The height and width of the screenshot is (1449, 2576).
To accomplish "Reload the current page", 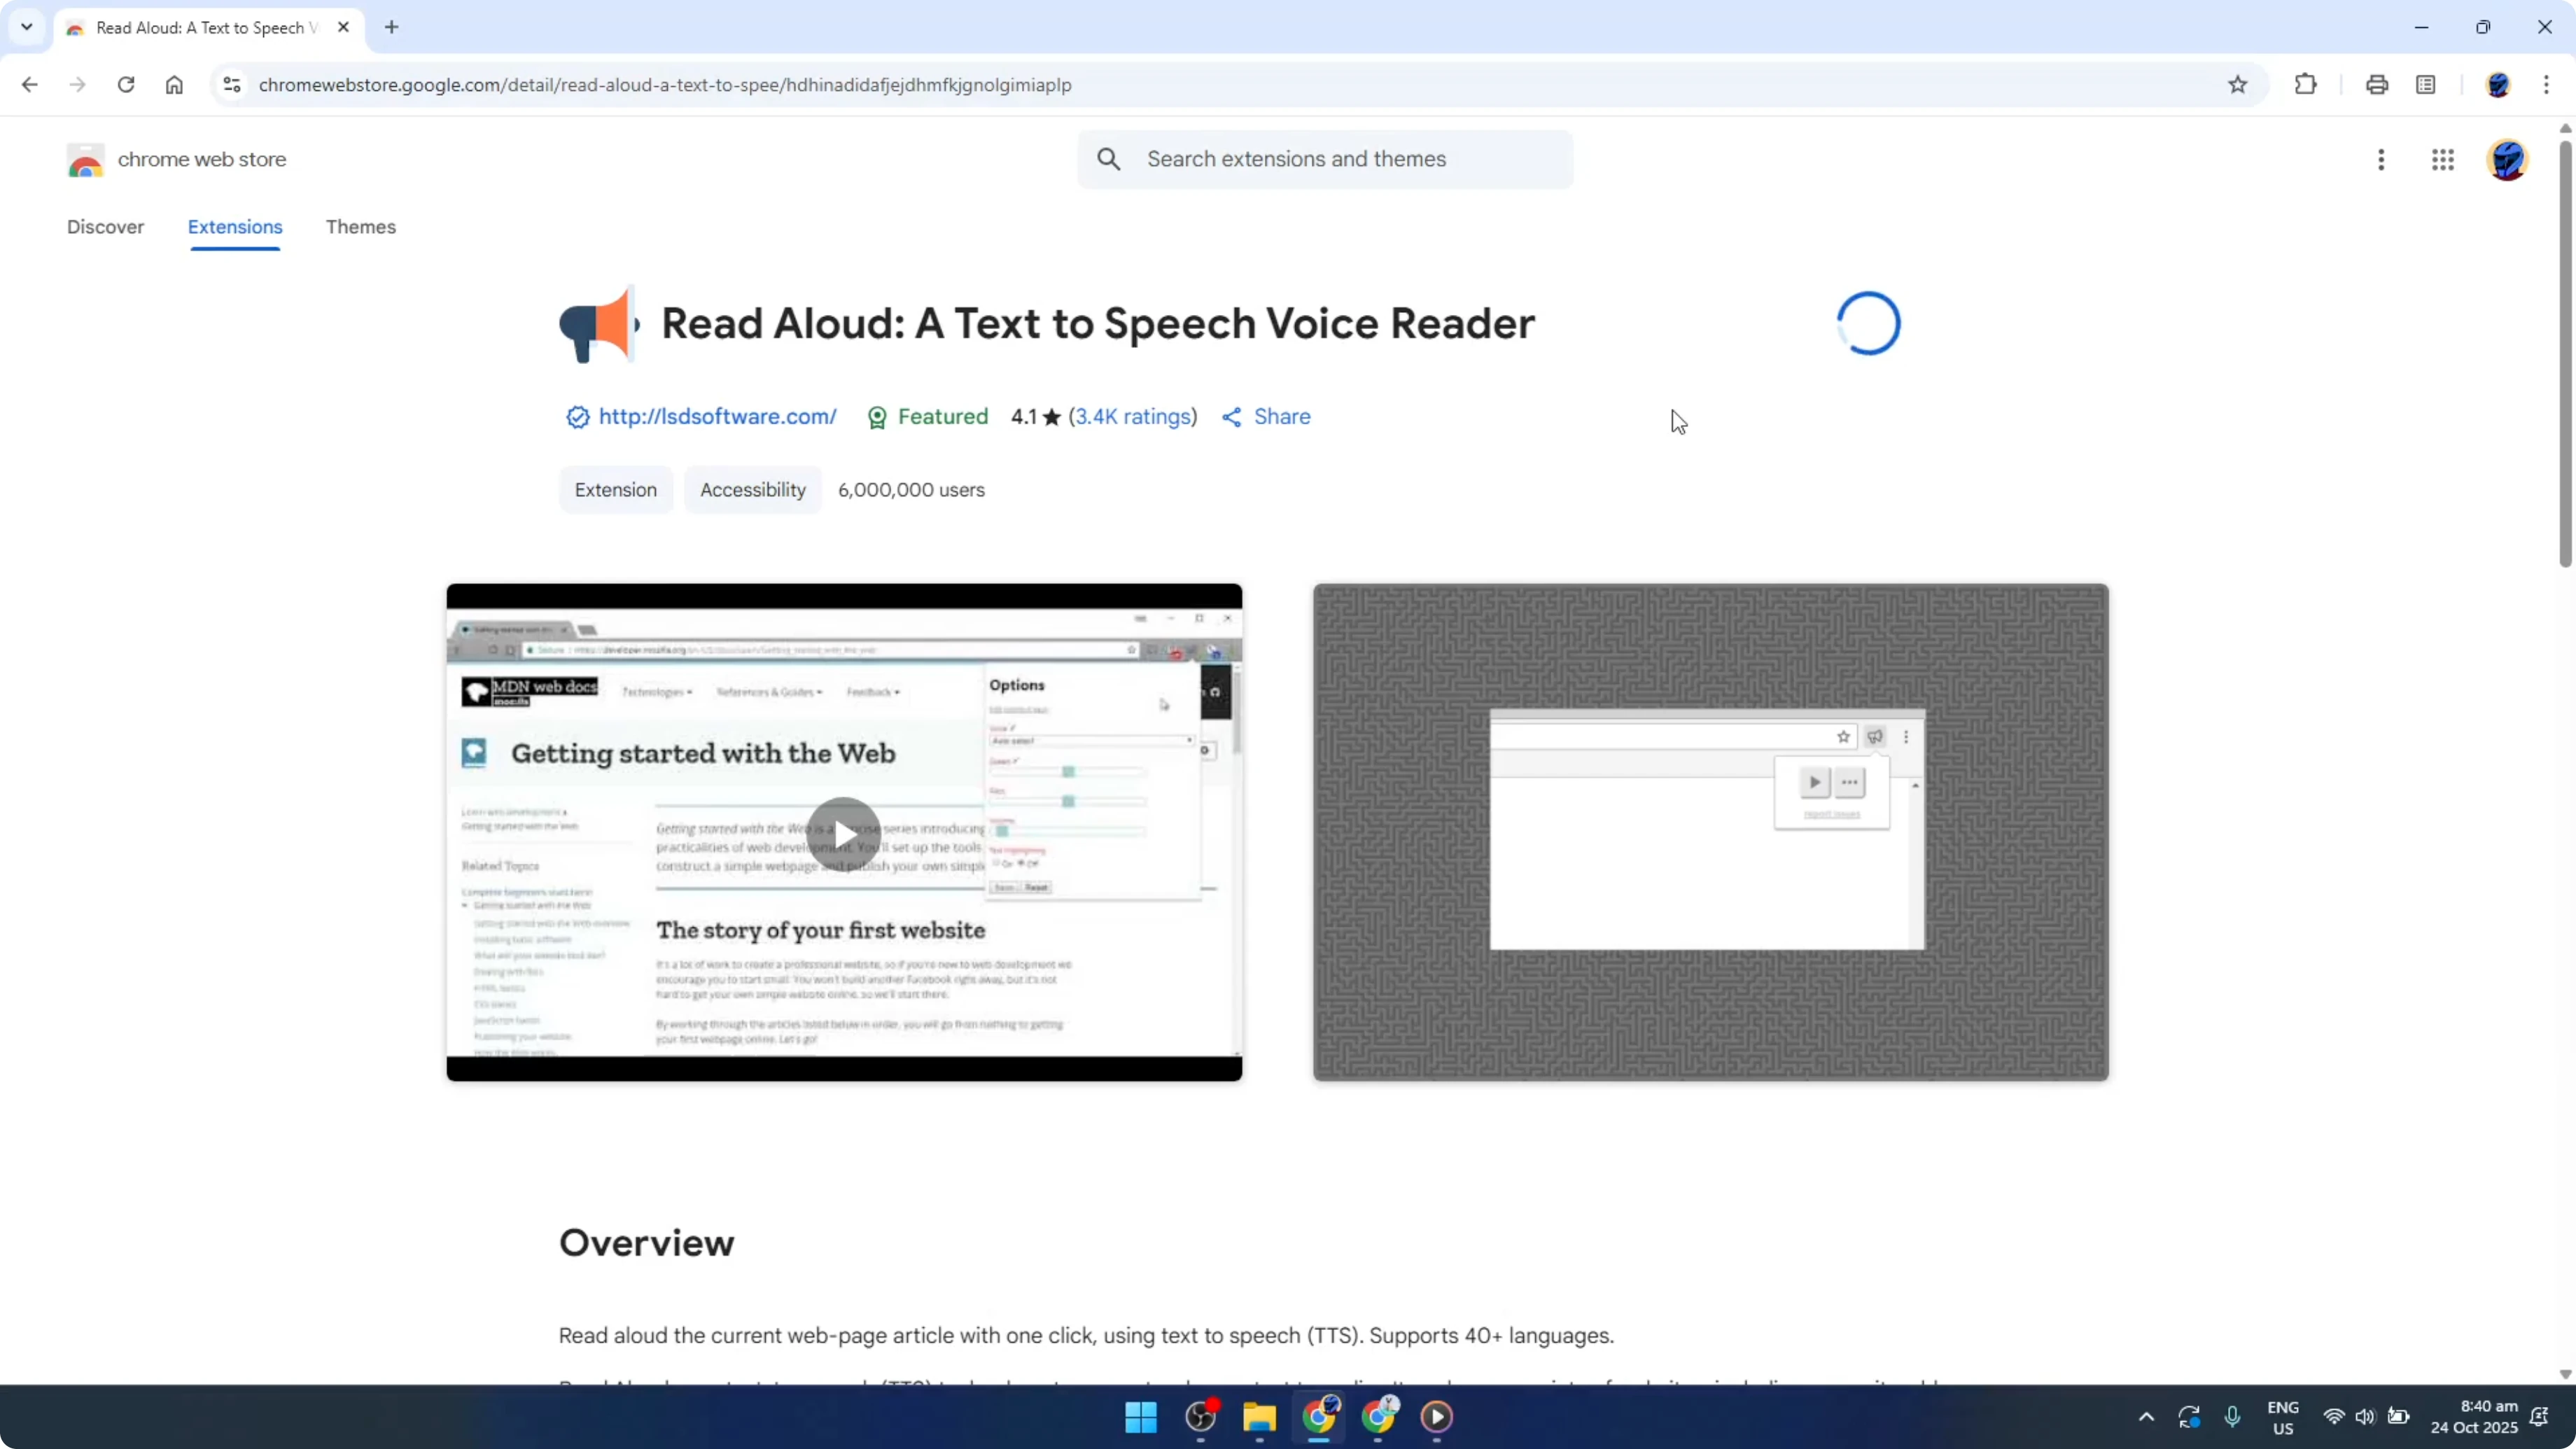I will coord(126,85).
